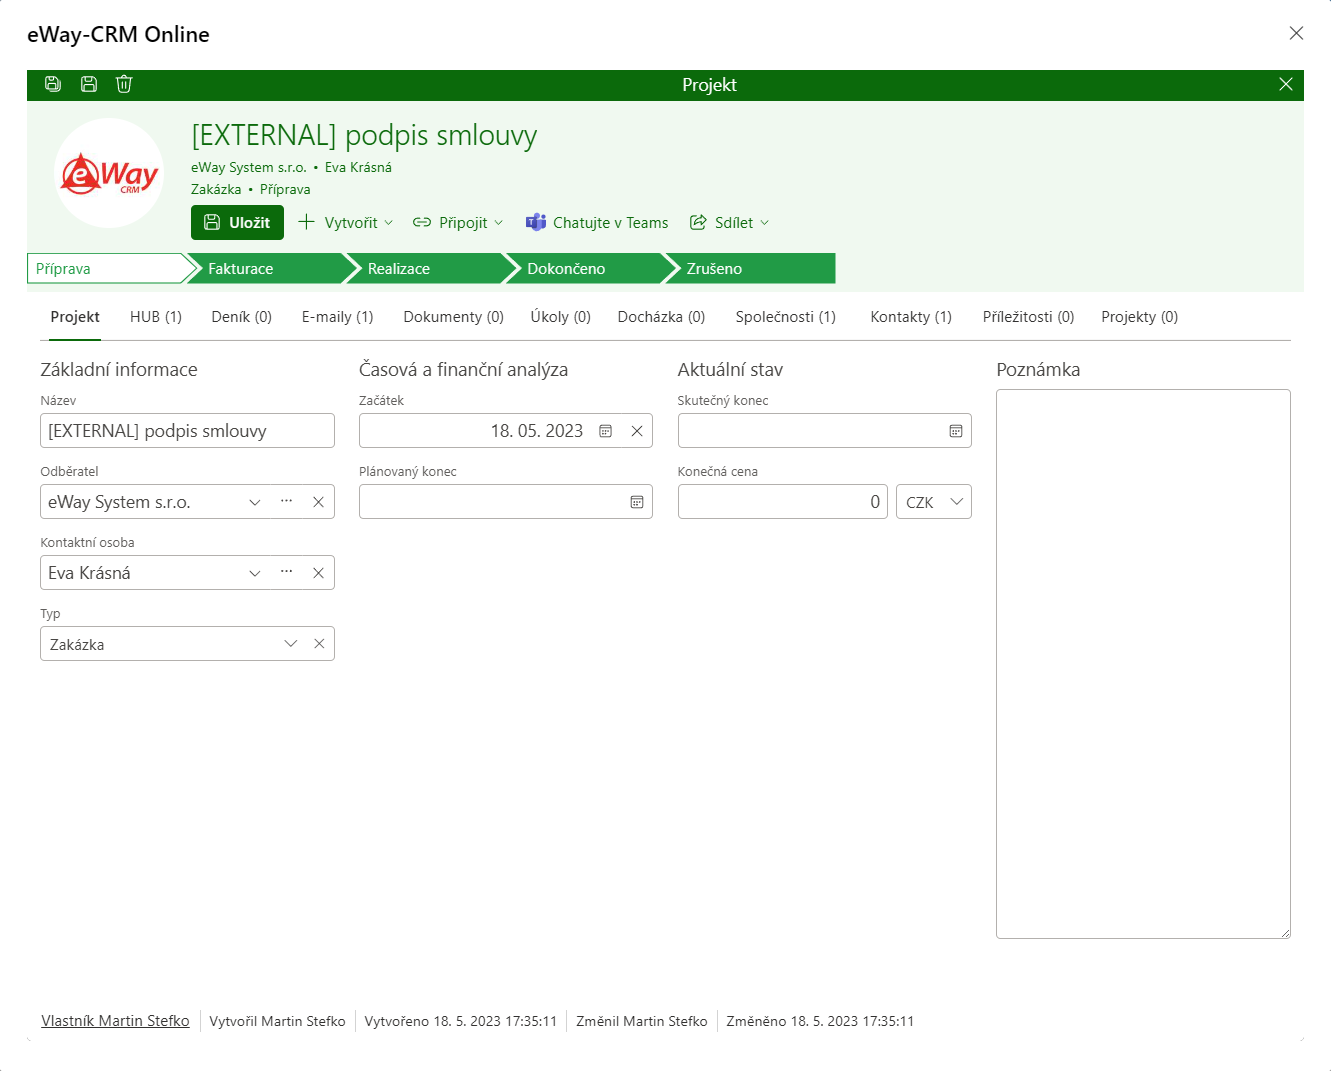
Task: Open the Plánovaný konec calendar icon
Action: [x=637, y=502]
